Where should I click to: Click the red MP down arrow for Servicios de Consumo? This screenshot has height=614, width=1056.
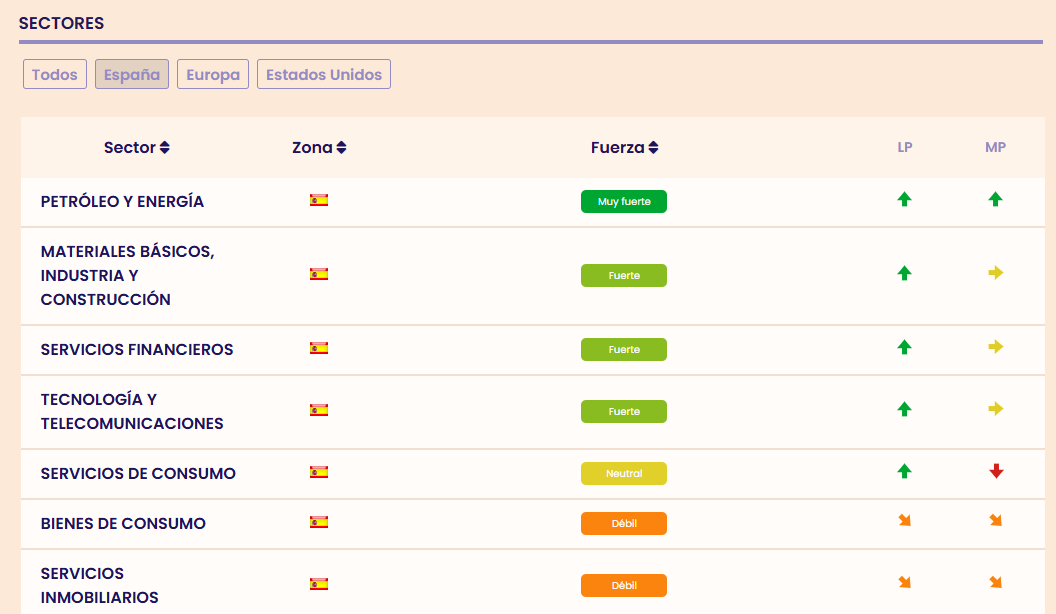[x=995, y=471]
